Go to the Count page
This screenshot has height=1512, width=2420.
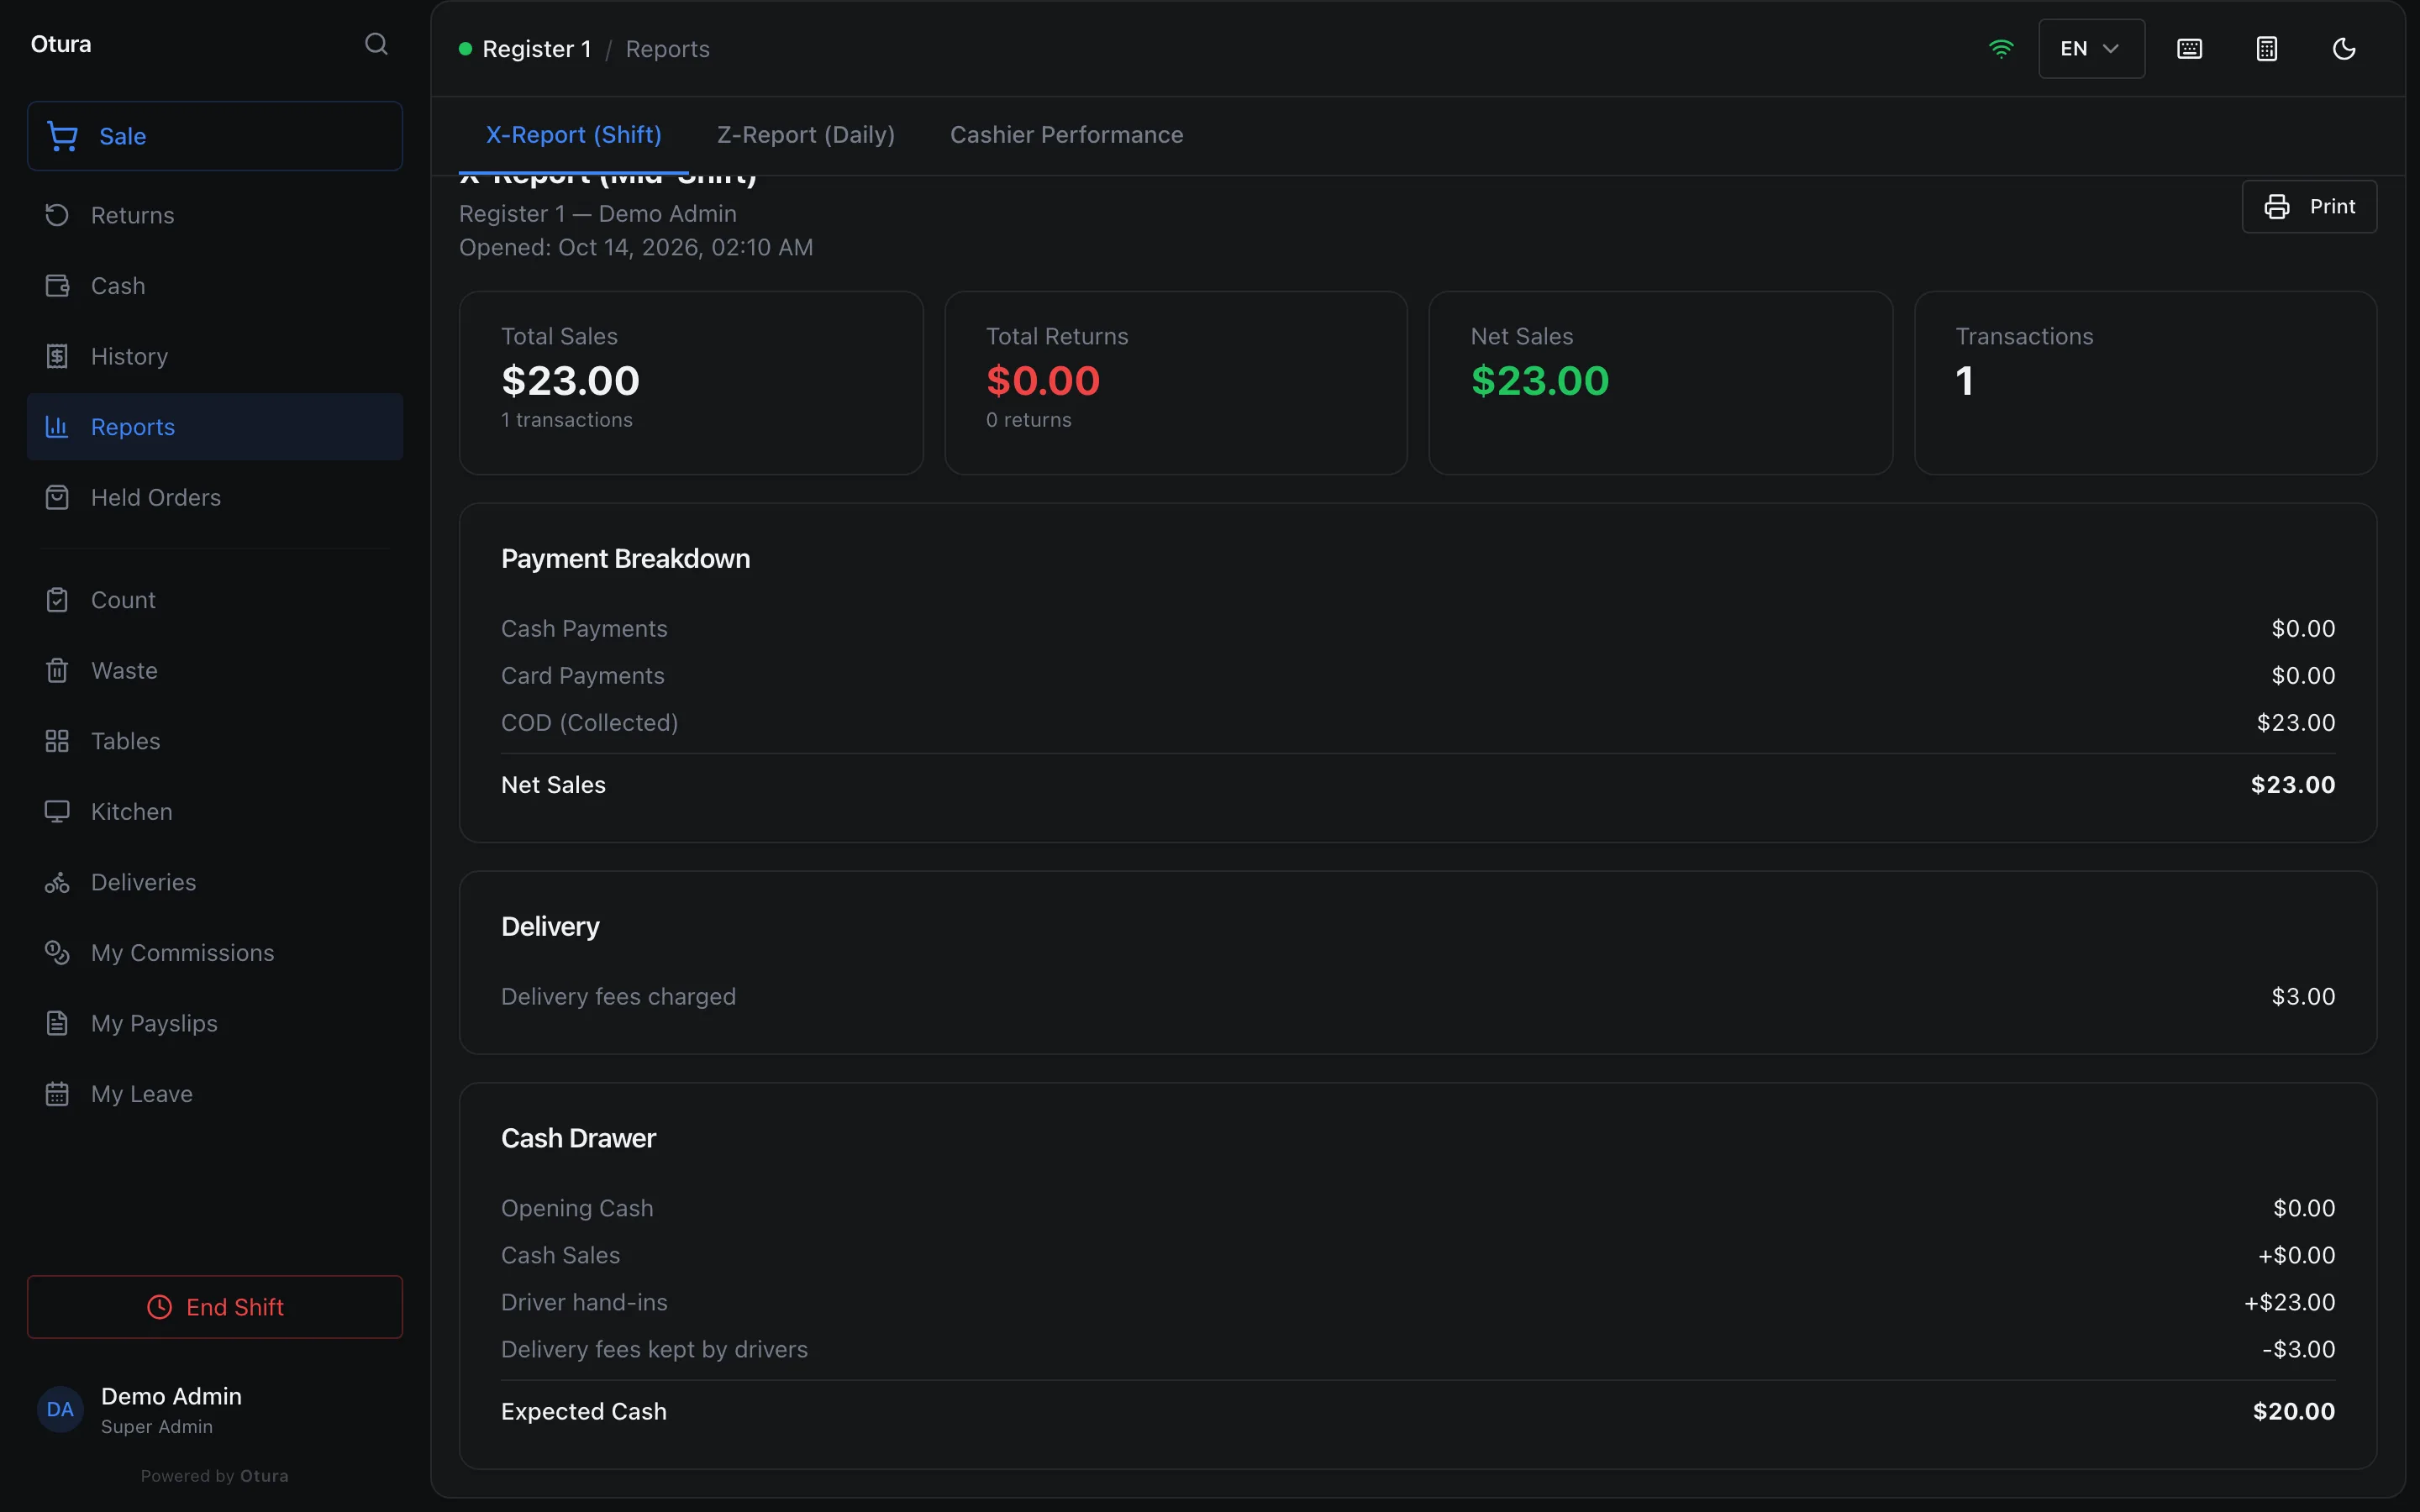click(215, 600)
